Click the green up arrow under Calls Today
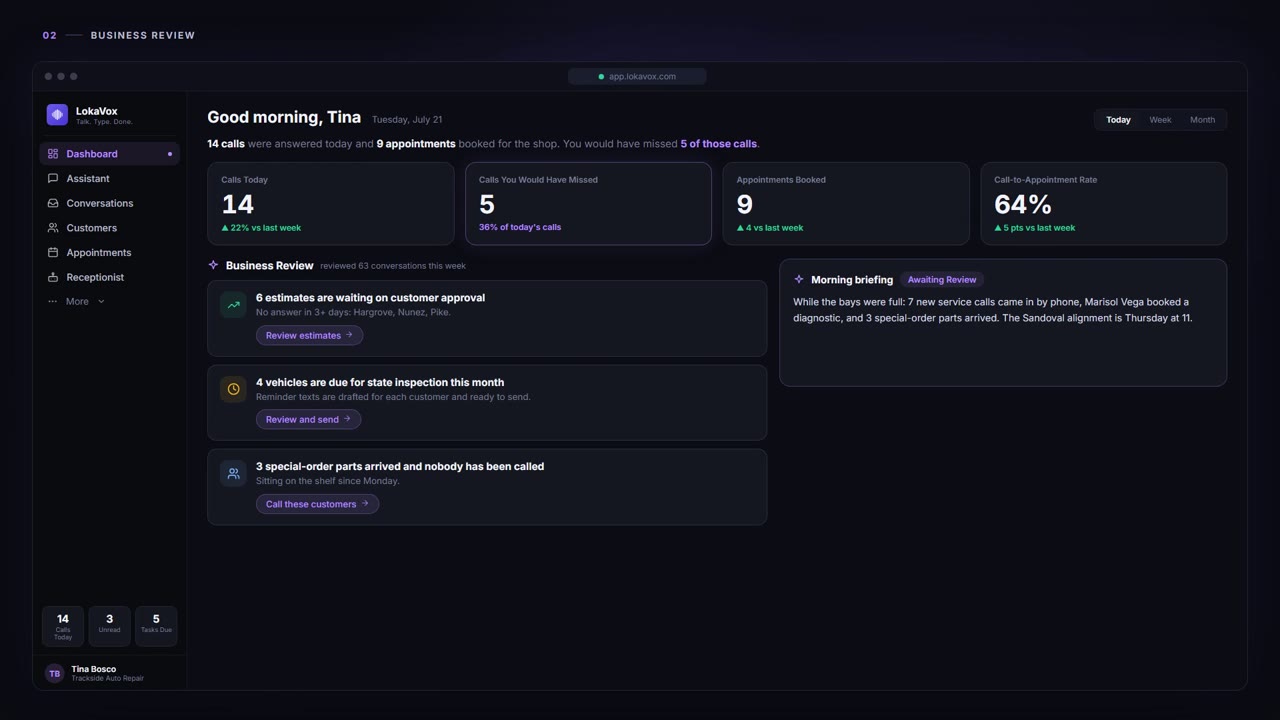This screenshot has height=720, width=1280. pos(225,228)
